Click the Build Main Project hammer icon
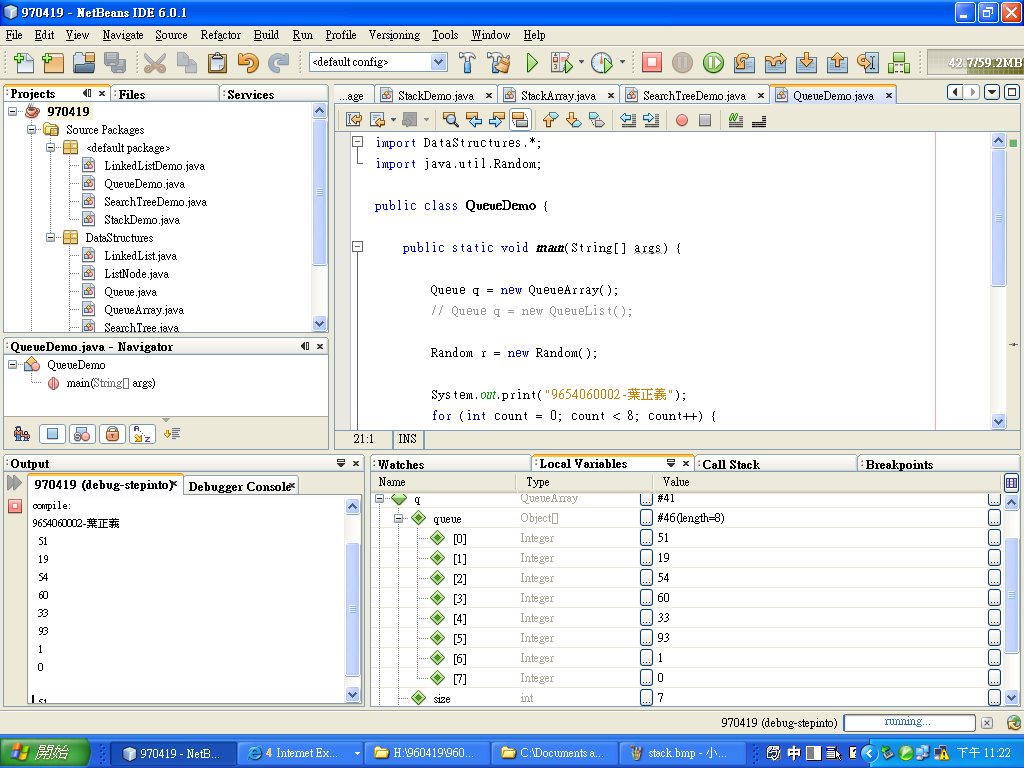 (x=467, y=63)
